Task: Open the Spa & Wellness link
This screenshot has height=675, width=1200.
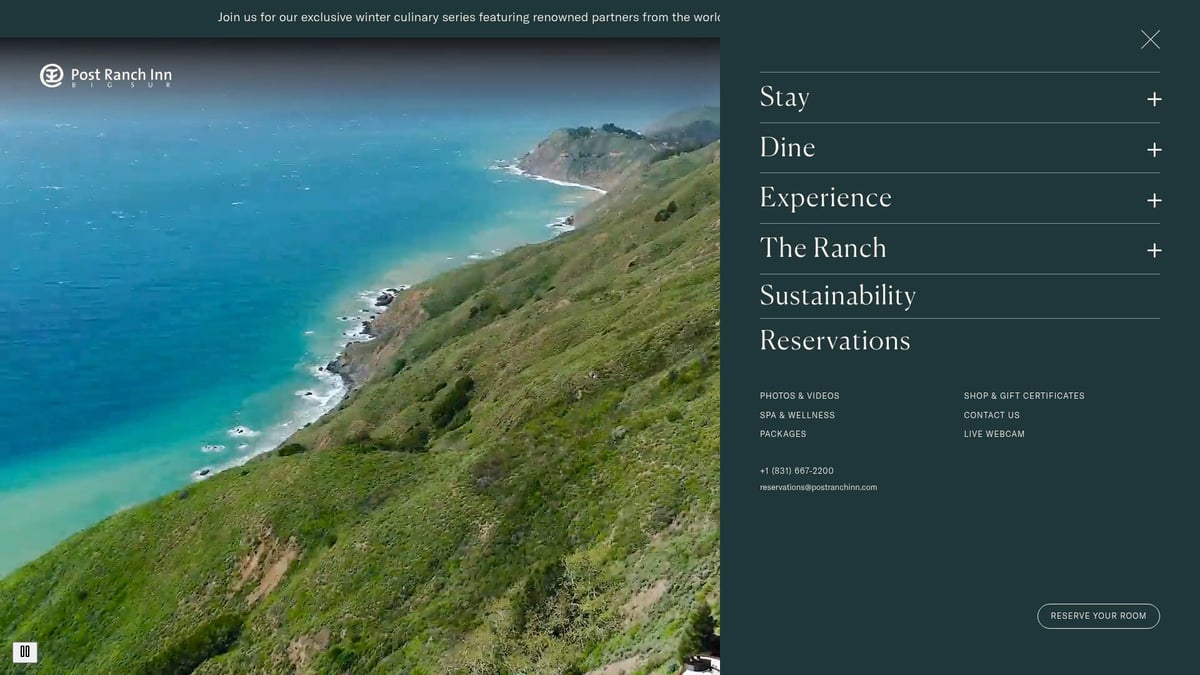Action: [797, 414]
